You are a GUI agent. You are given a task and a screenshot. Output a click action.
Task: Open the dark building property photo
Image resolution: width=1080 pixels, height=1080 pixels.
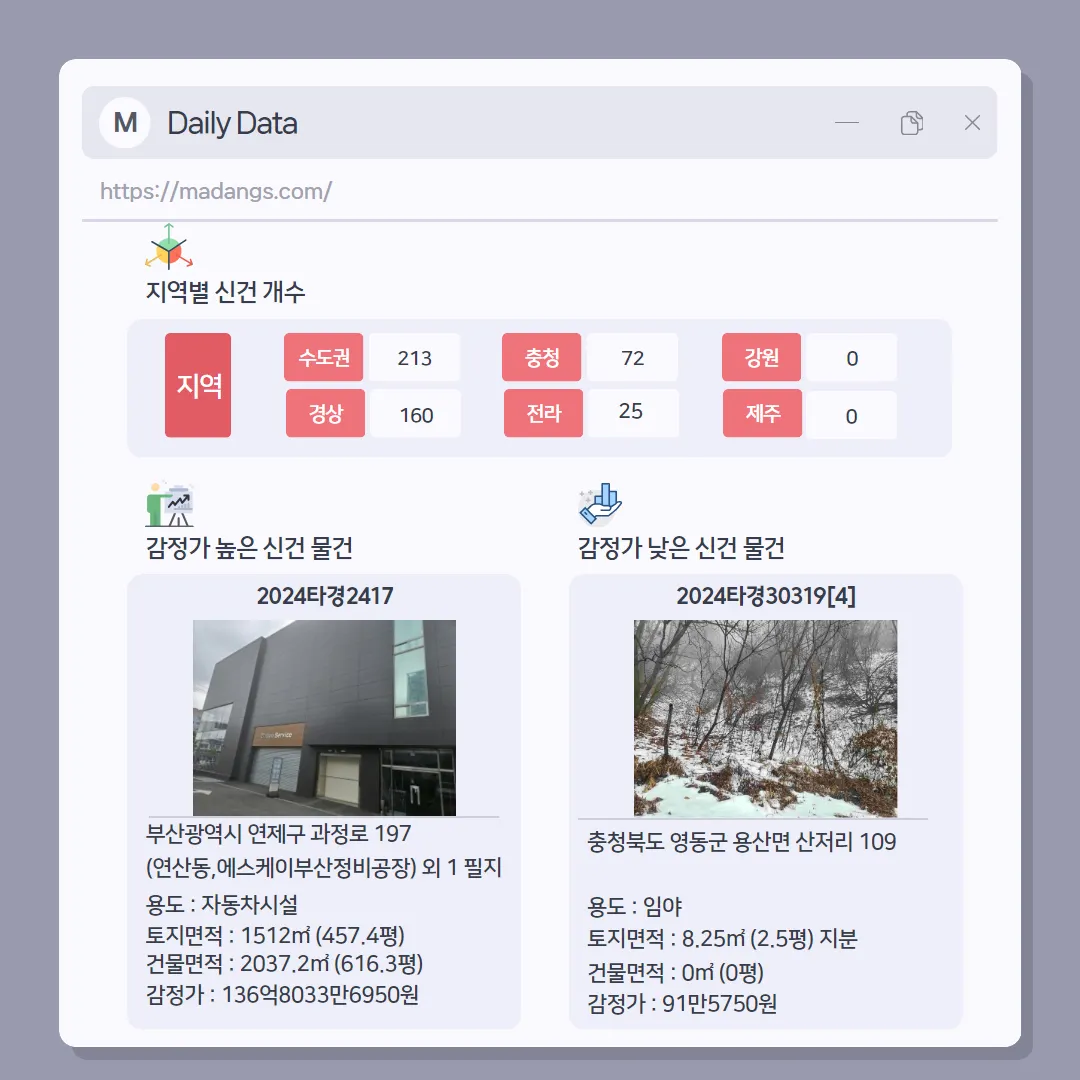(x=324, y=718)
